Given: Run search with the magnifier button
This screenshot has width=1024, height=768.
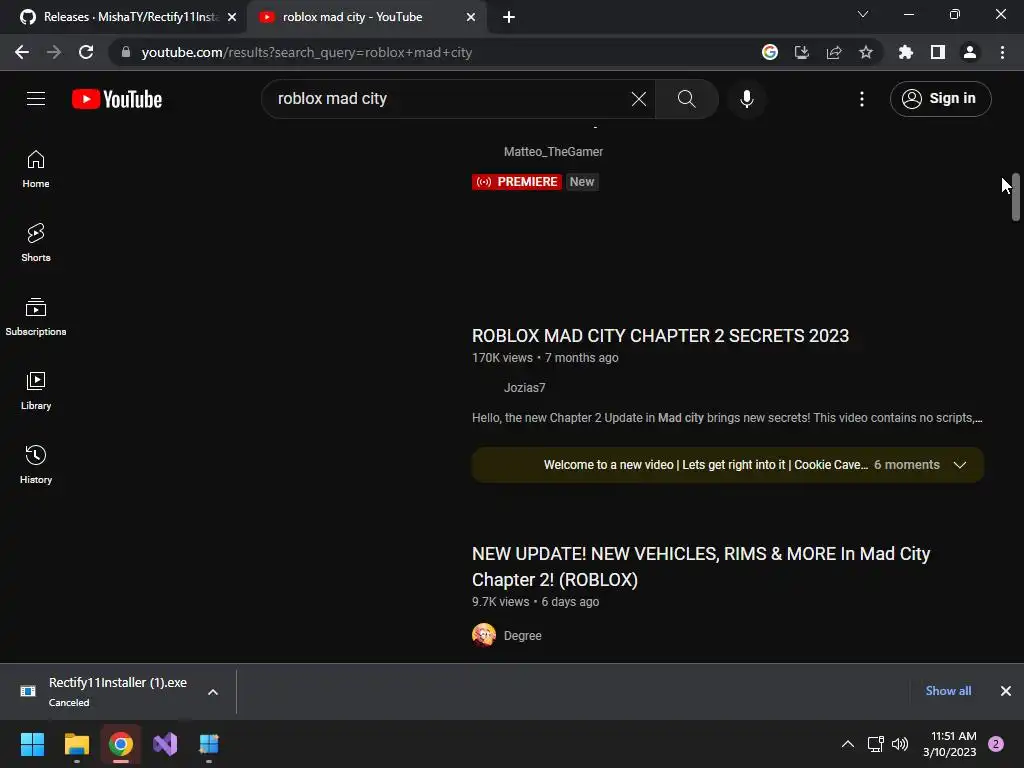Looking at the screenshot, I should click(x=686, y=99).
